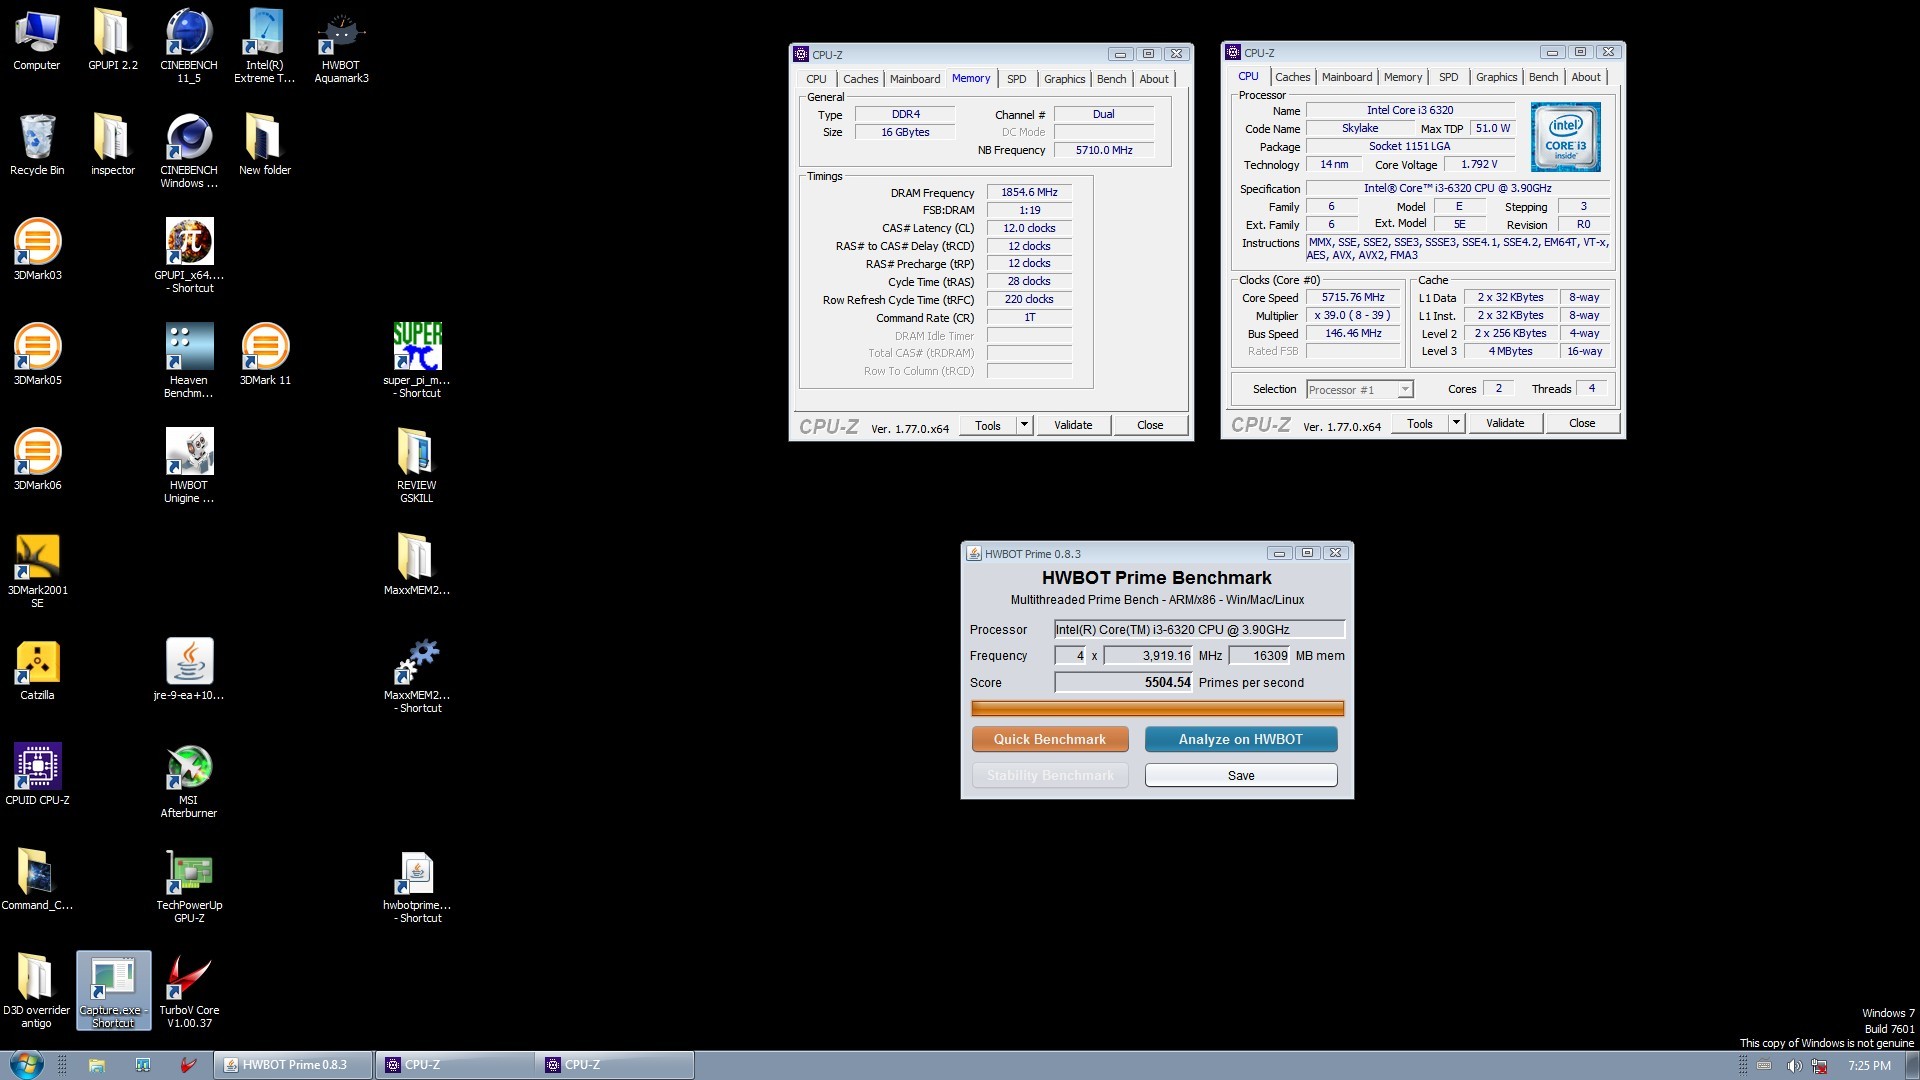The height and width of the screenshot is (1080, 1920).
Task: Open the Intel(R) Extreme Tuning icon
Action: pos(265,46)
